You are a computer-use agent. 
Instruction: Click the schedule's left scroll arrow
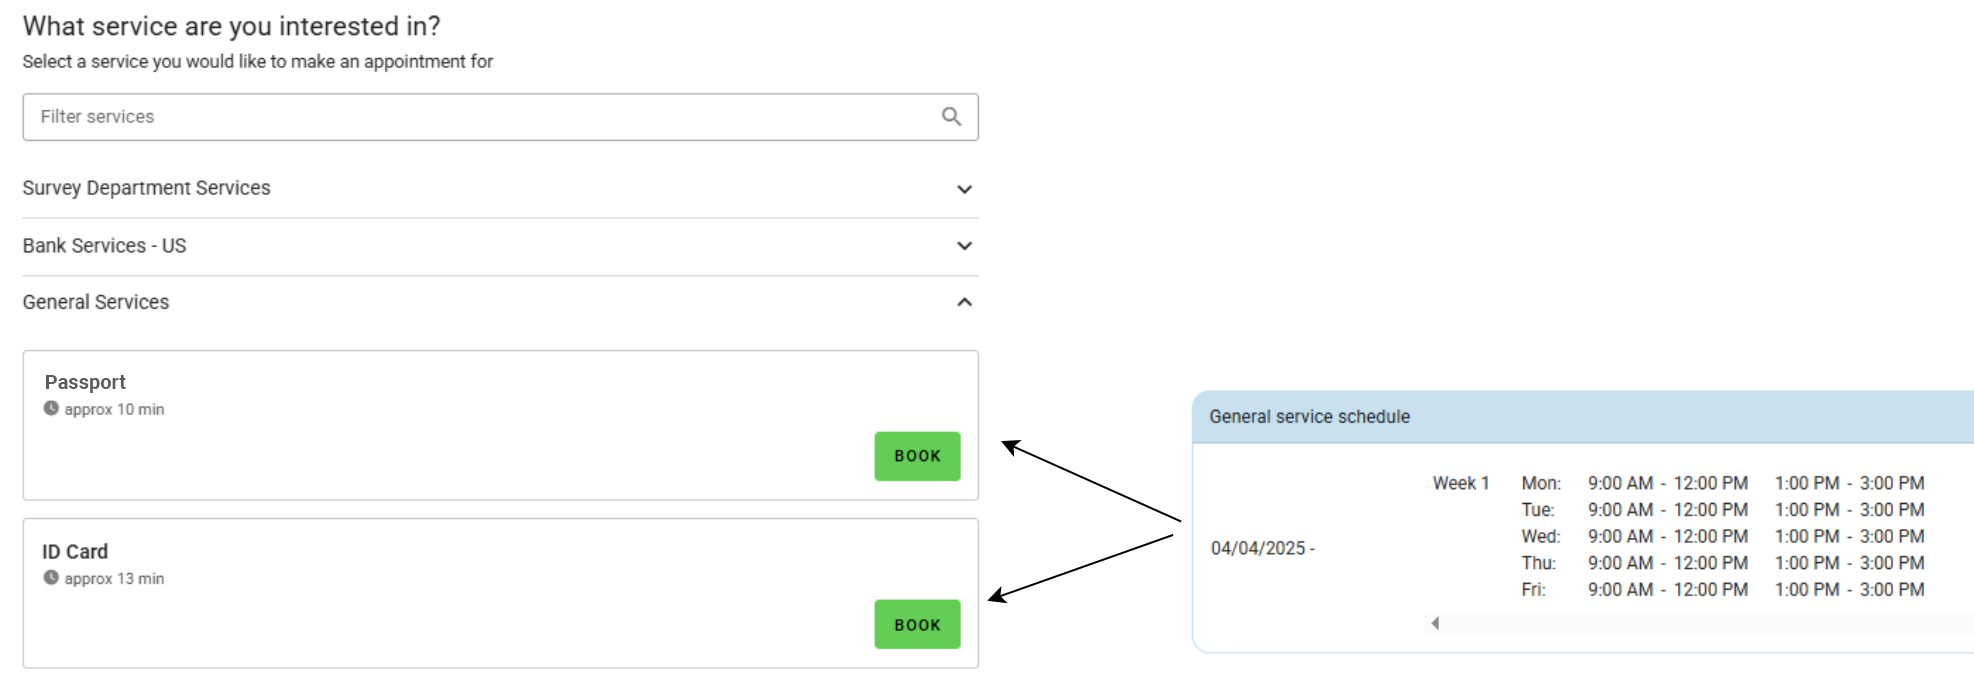tap(1435, 623)
